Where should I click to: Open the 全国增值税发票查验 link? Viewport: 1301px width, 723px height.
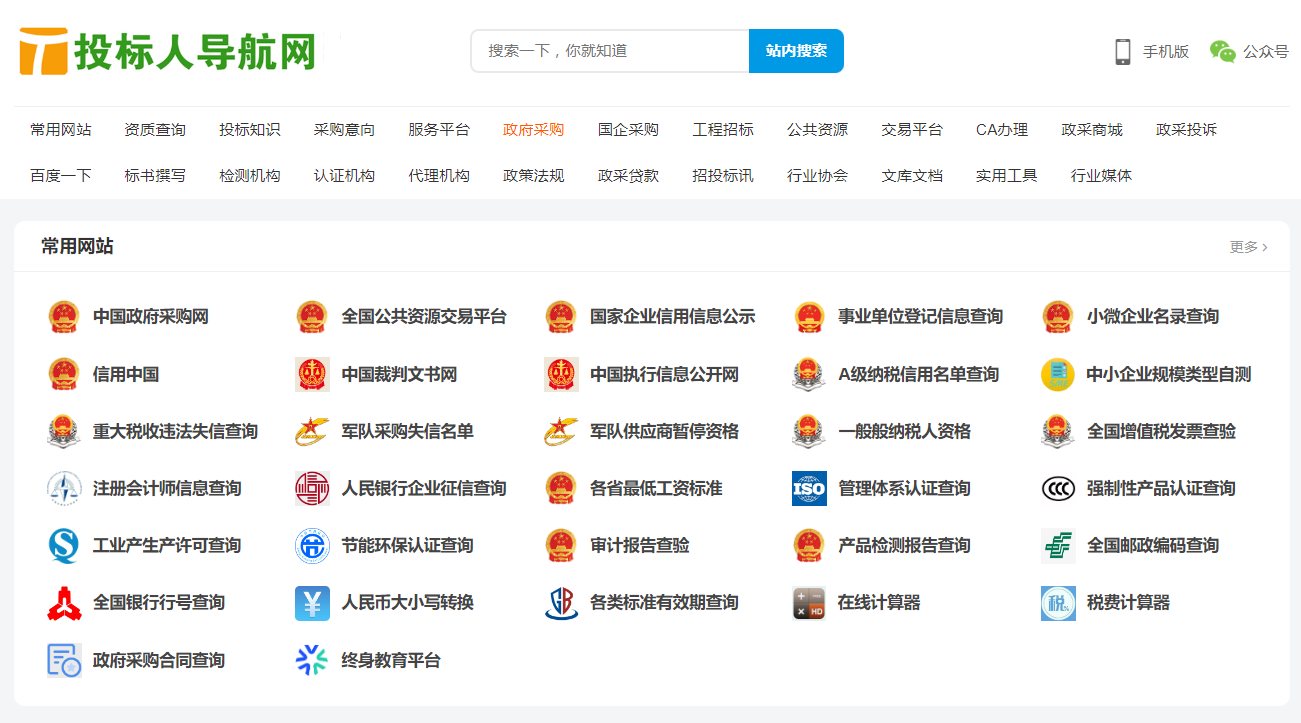(x=1162, y=431)
